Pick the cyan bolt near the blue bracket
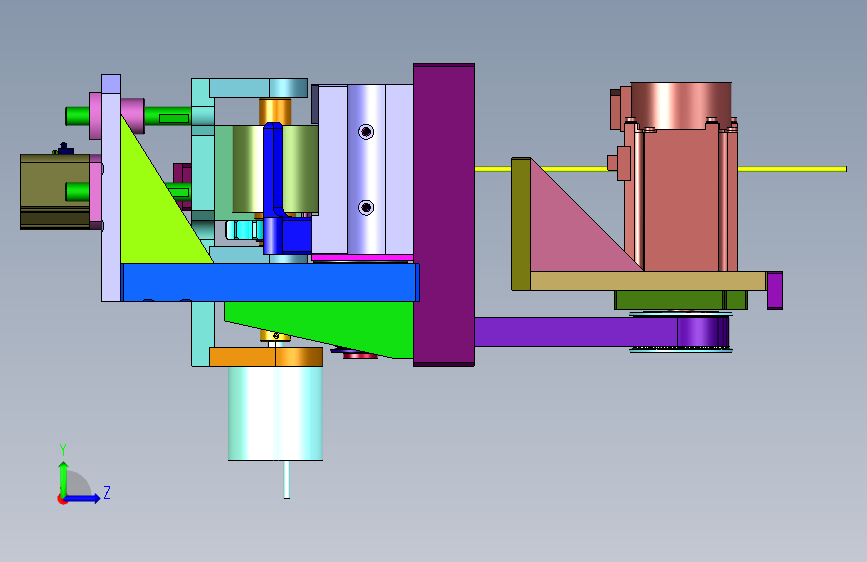Screen dimensions: 867x562 point(243,230)
